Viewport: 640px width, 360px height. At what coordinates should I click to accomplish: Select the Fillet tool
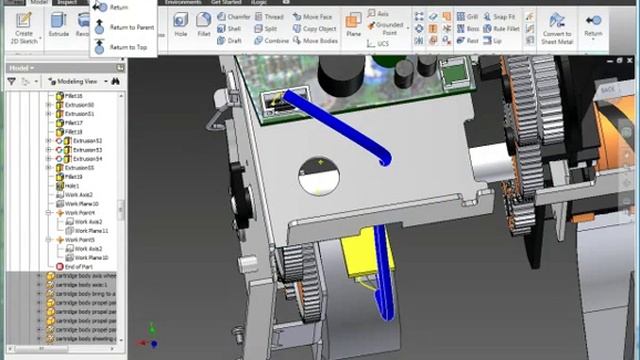204,25
